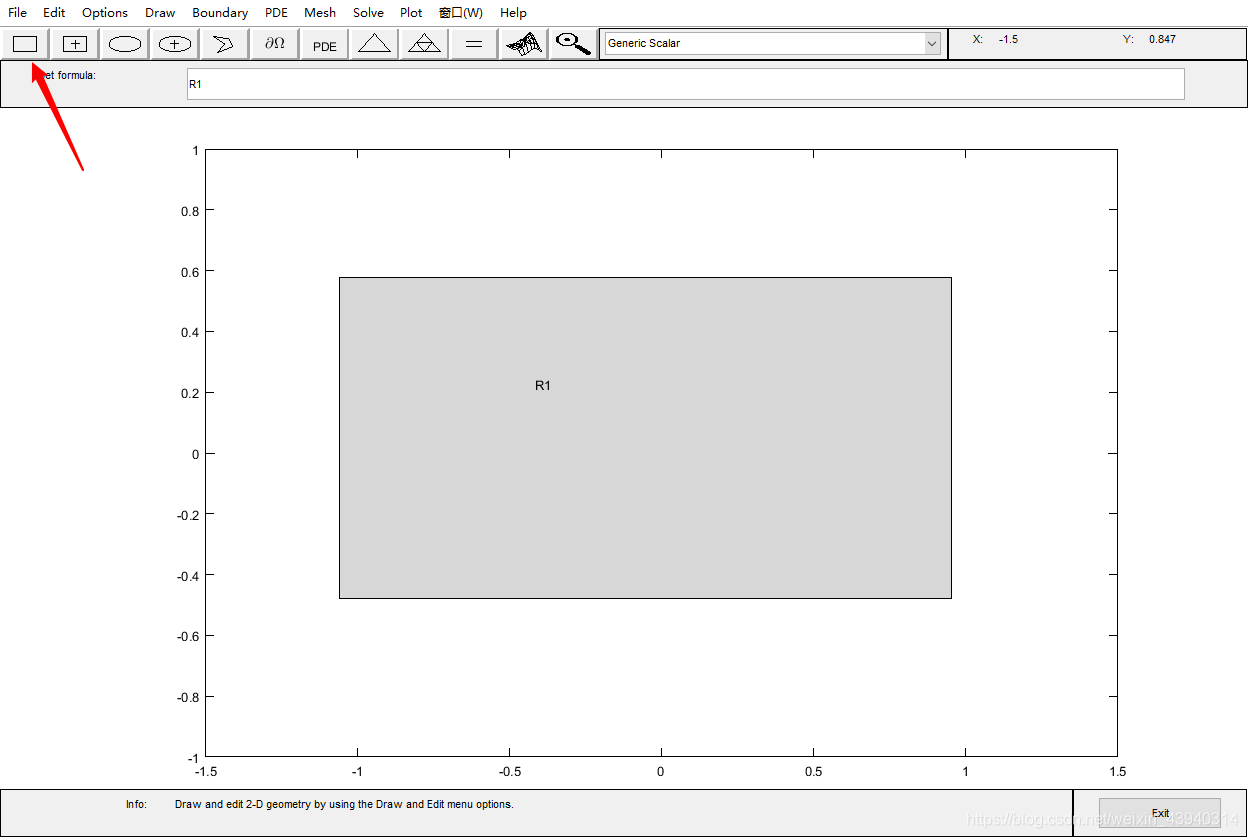Click the X coordinate value -1.5
The image size is (1248, 838).
pyautogui.click(x=1008, y=39)
